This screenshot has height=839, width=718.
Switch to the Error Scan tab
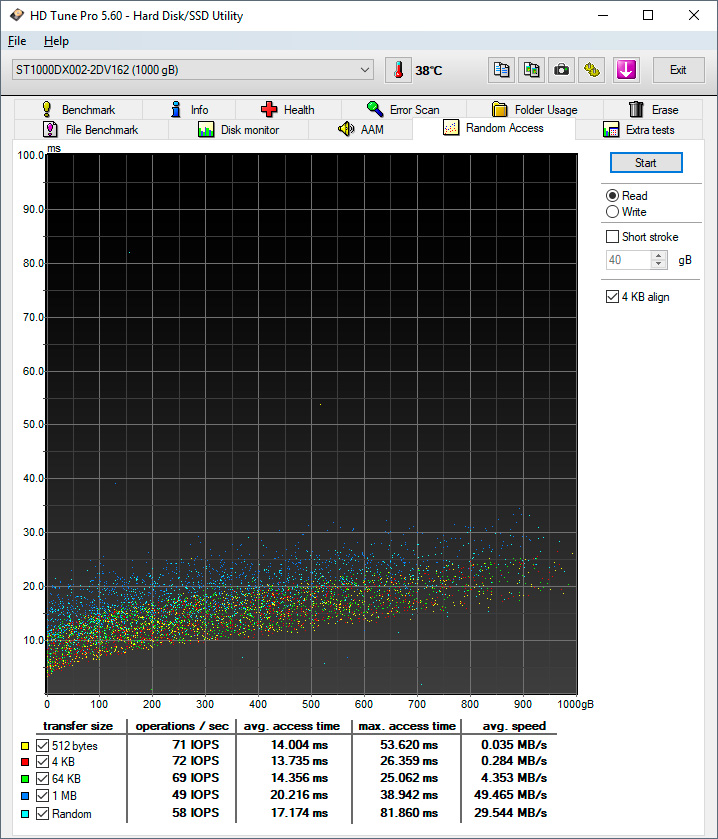[x=402, y=110]
